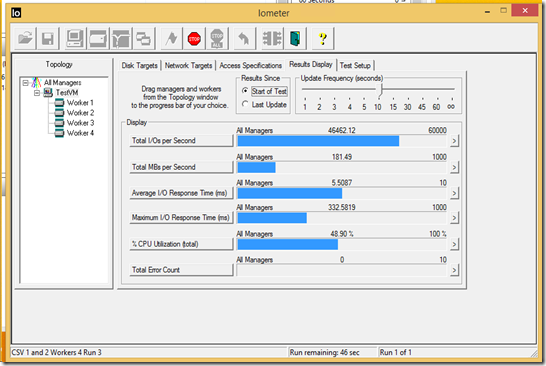Maximize the Iometer window
This screenshot has width=546, height=366.
pos(504,11)
